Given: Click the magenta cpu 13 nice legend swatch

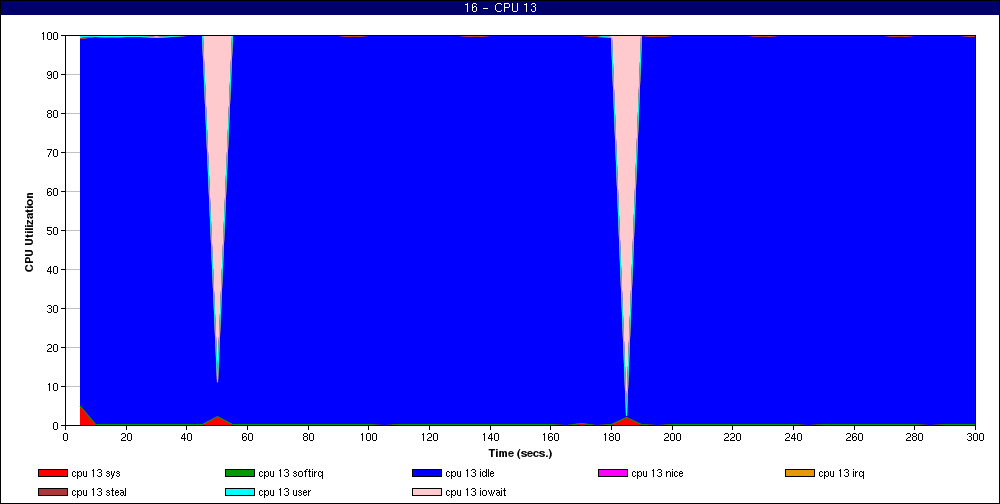Looking at the screenshot, I should 613,473.
